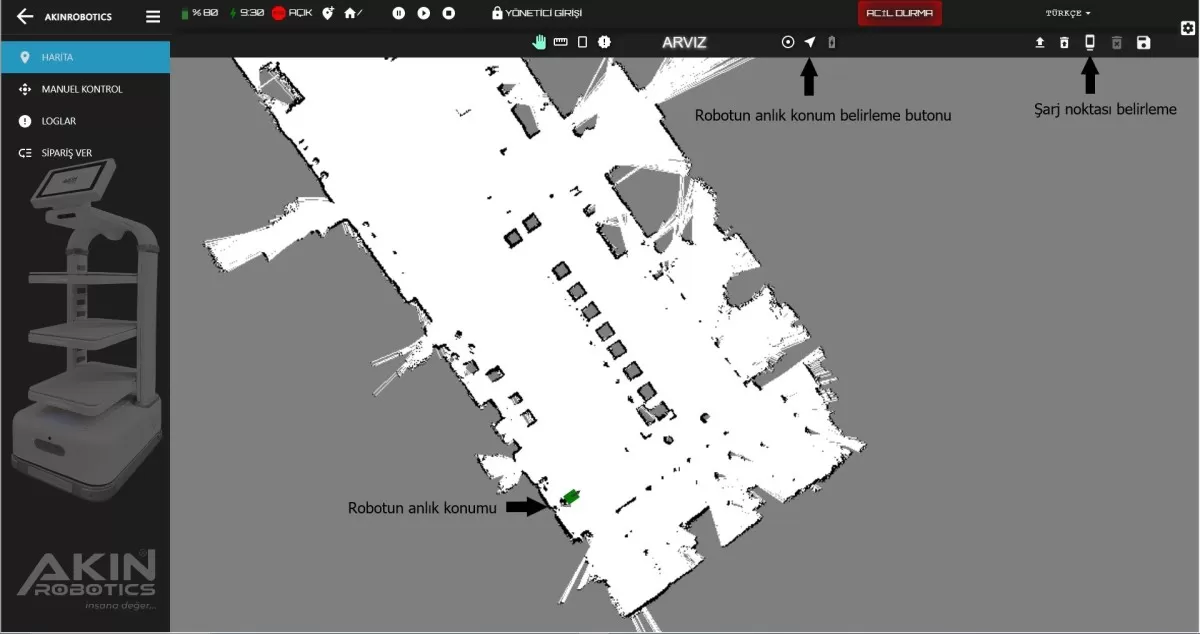The height and width of the screenshot is (634, 1200).
Task: Click the circular target point icon
Action: point(788,42)
